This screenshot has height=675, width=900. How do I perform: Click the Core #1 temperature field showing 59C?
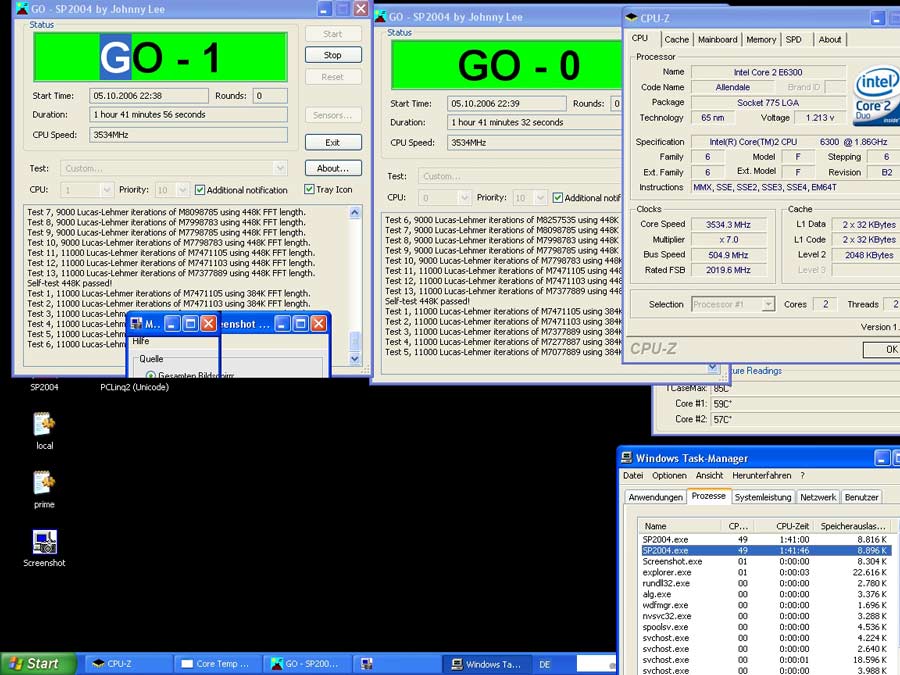806,404
